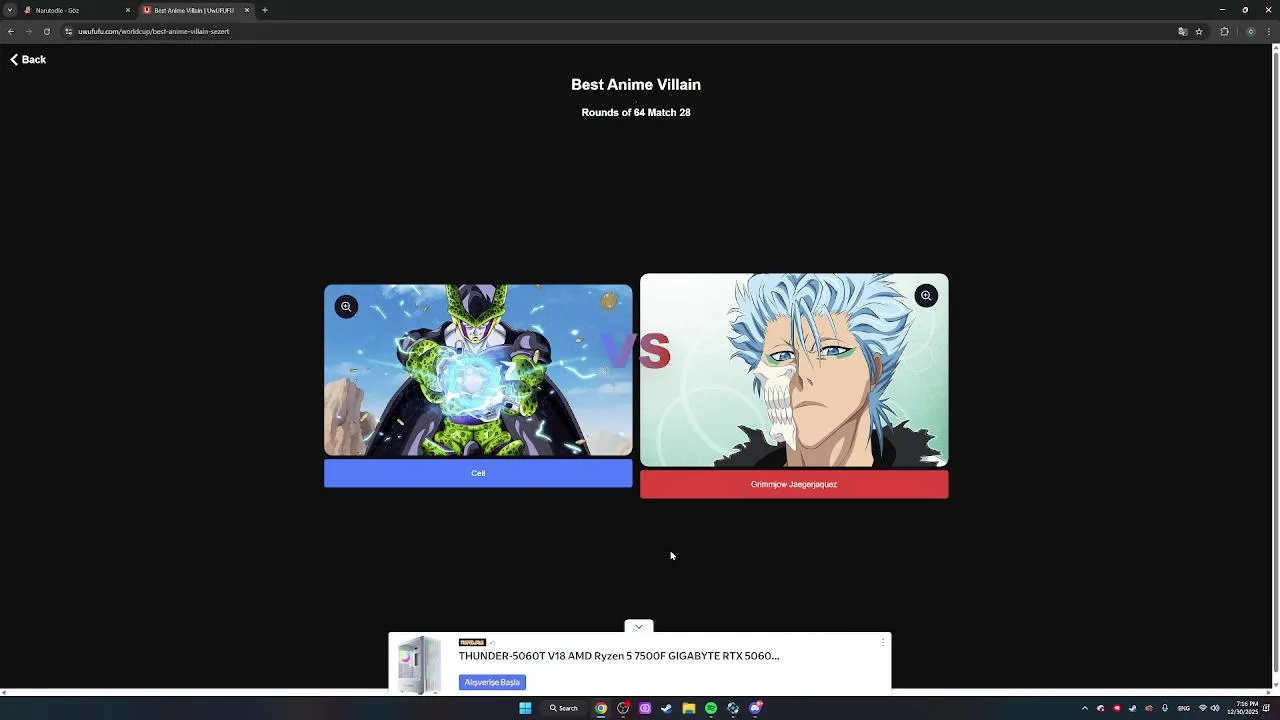Viewport: 1280px width, 720px height.
Task: Bookmark this page with star icon
Action: click(x=1199, y=31)
